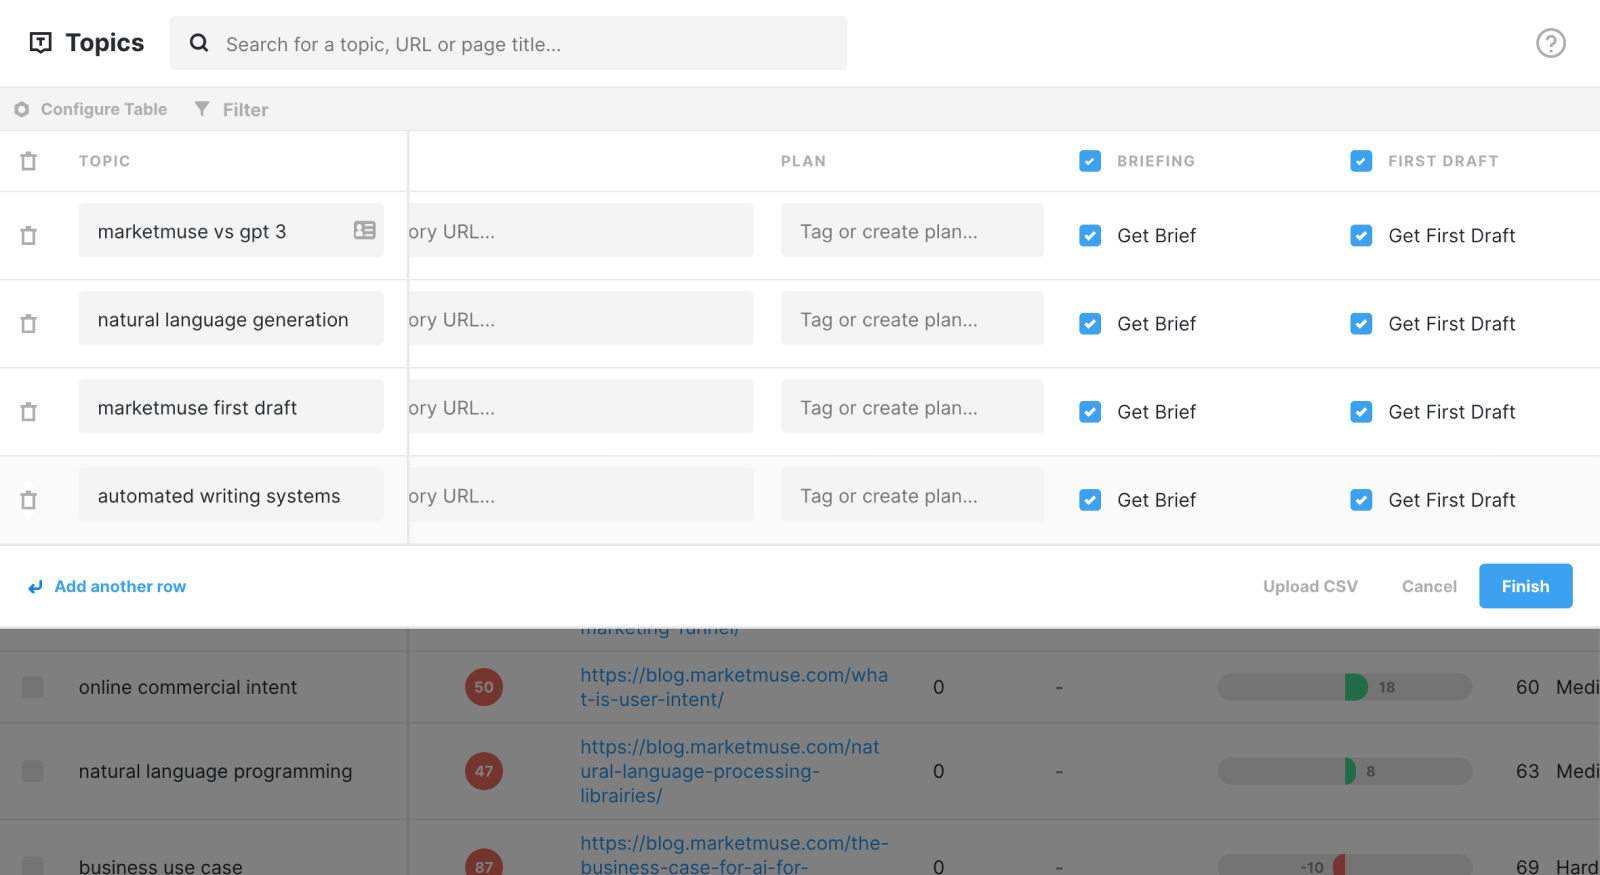Click the PLAN column header
The width and height of the screenshot is (1600, 875).
803,161
